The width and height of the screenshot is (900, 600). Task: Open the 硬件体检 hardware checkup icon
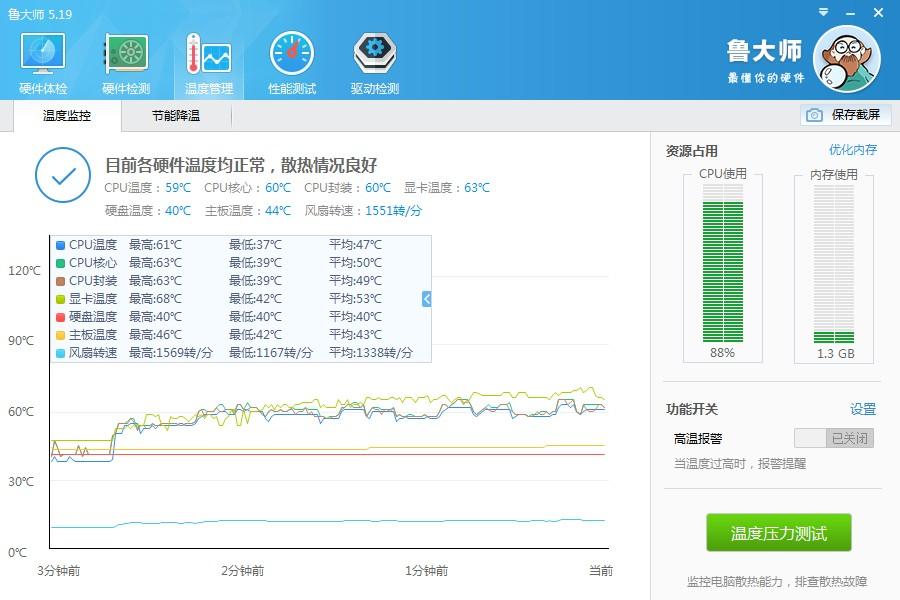[43, 53]
